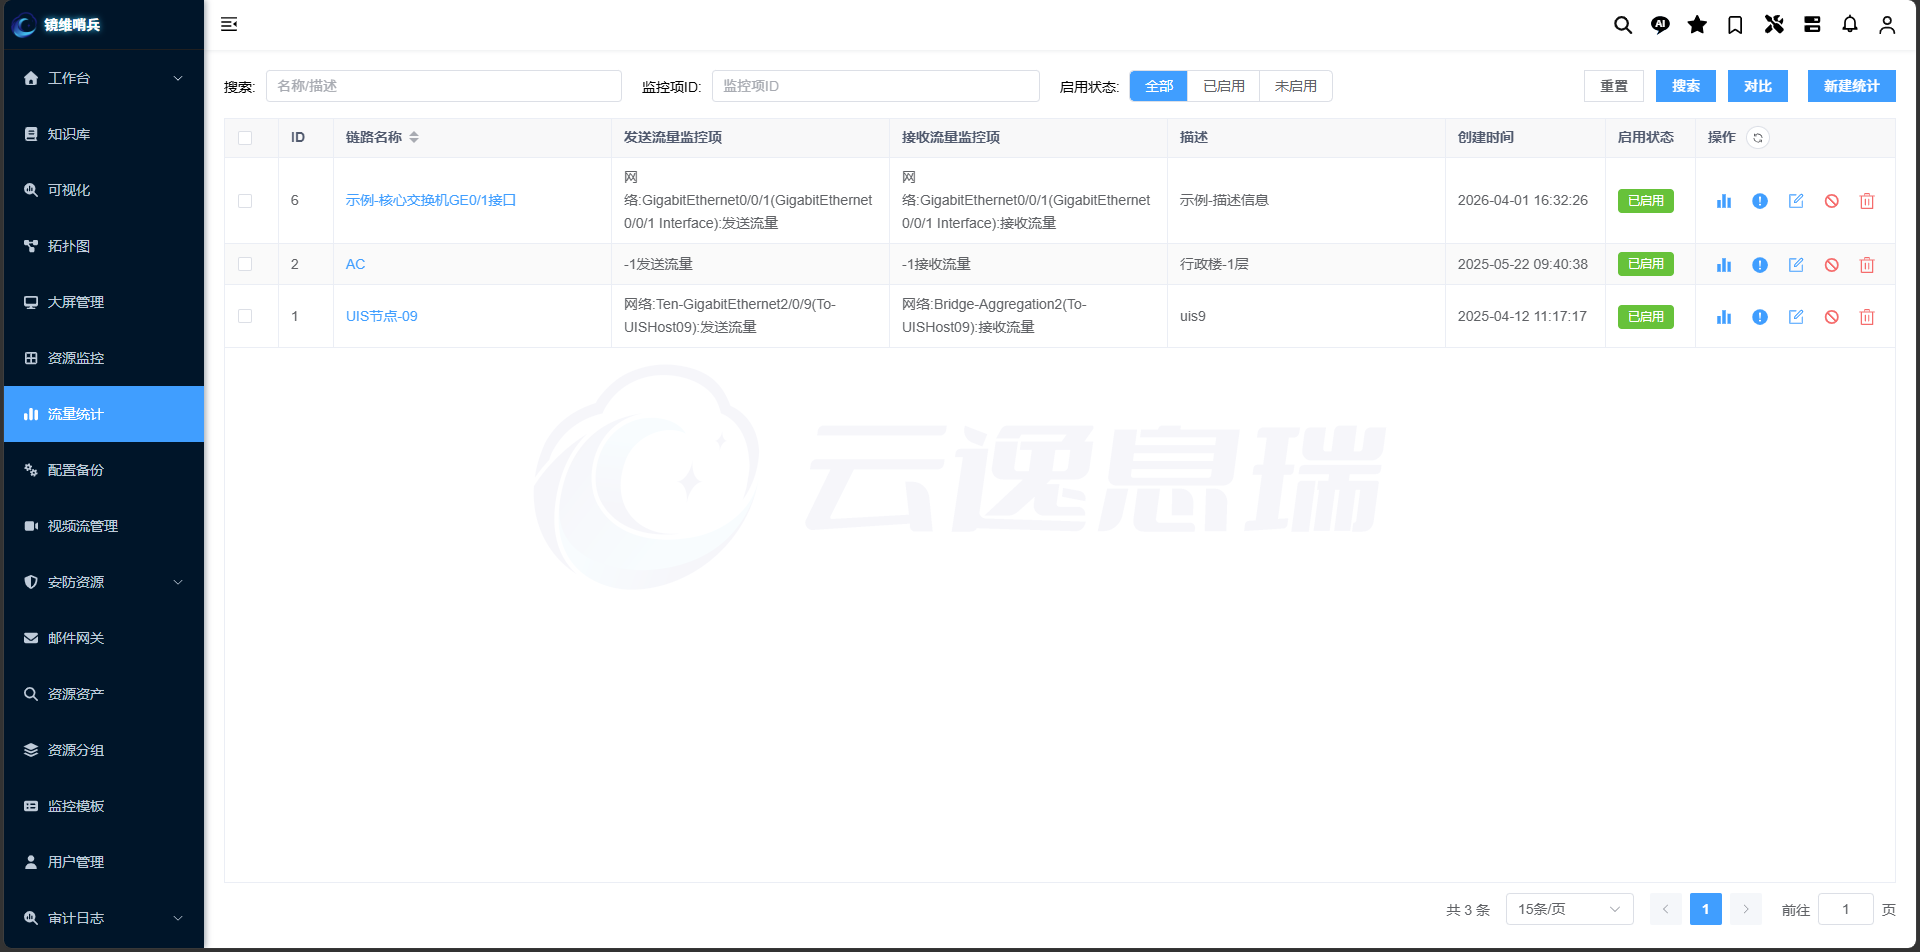Viewport: 1920px width, 952px height.
Task: Open favorites star icon in header
Action: pyautogui.click(x=1697, y=25)
